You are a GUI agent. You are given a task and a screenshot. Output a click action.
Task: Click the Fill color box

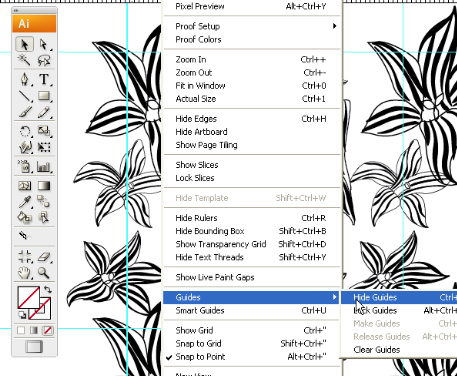pos(28,297)
